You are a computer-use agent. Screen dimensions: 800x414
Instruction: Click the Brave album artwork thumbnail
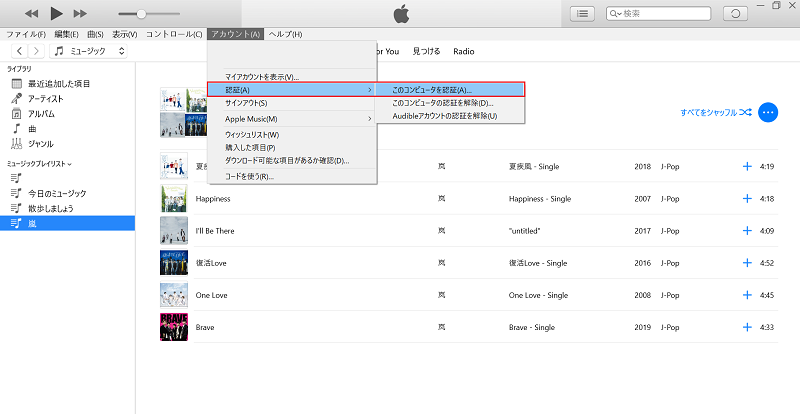(x=174, y=327)
